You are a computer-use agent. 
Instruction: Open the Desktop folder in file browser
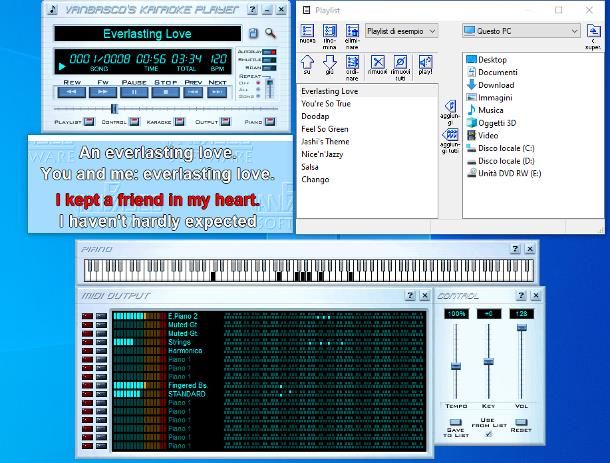tap(487, 60)
